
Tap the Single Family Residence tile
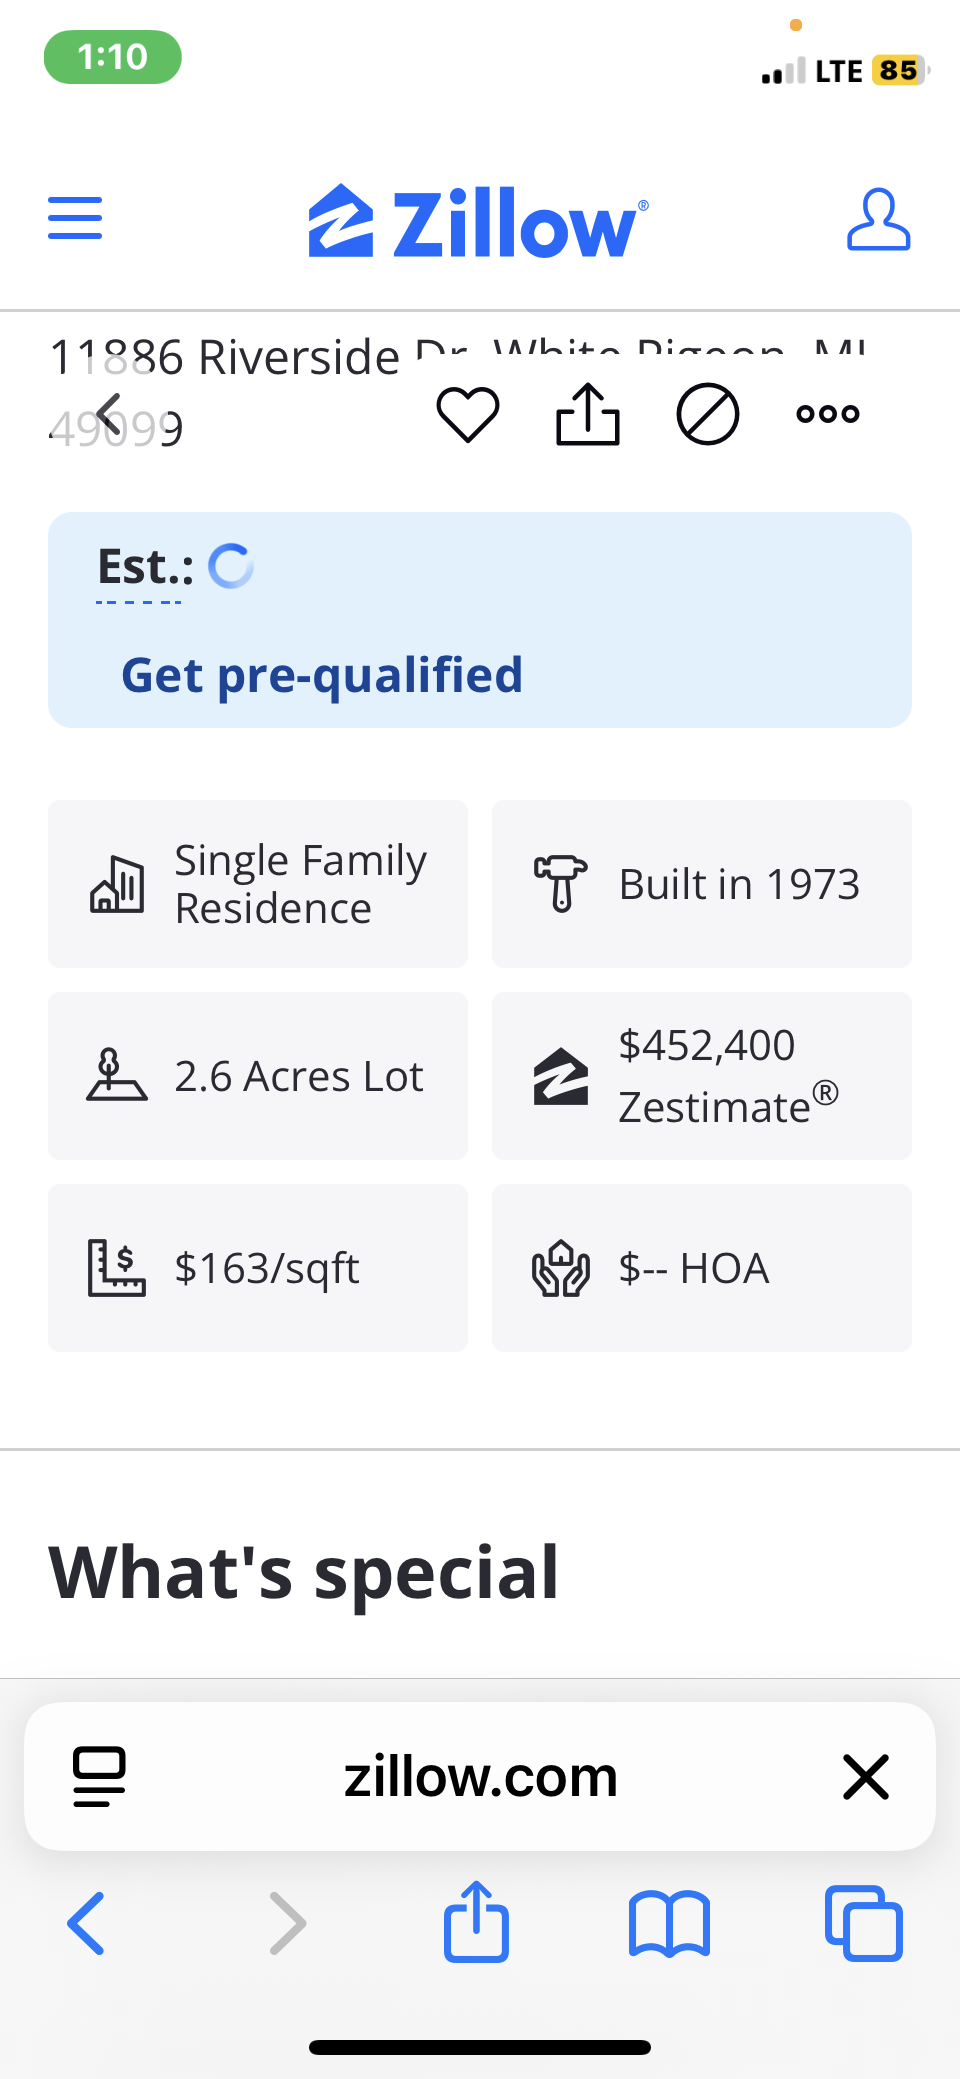258,884
